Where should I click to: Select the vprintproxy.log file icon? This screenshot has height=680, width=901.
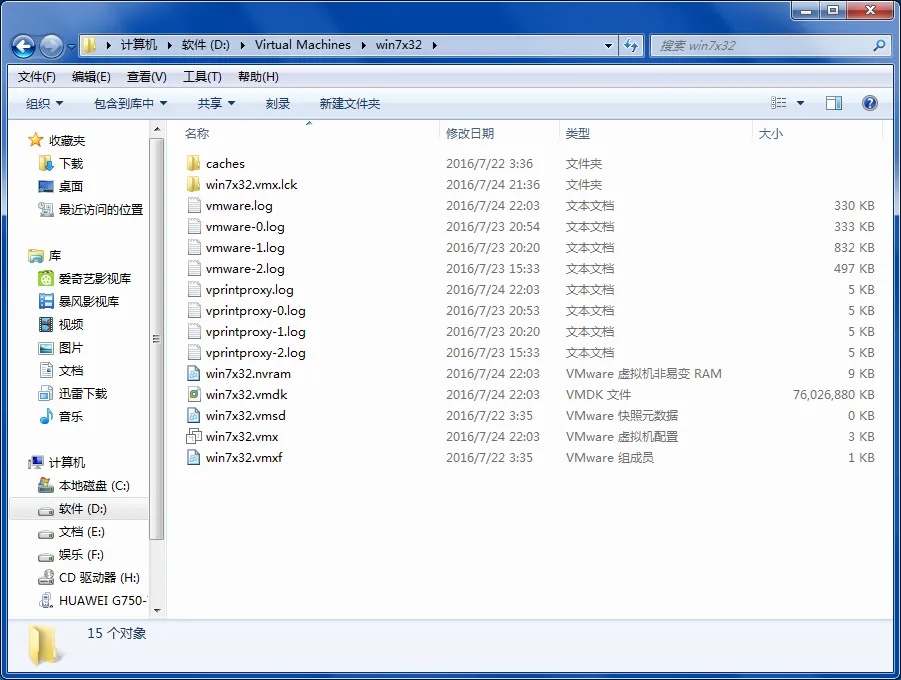point(194,290)
